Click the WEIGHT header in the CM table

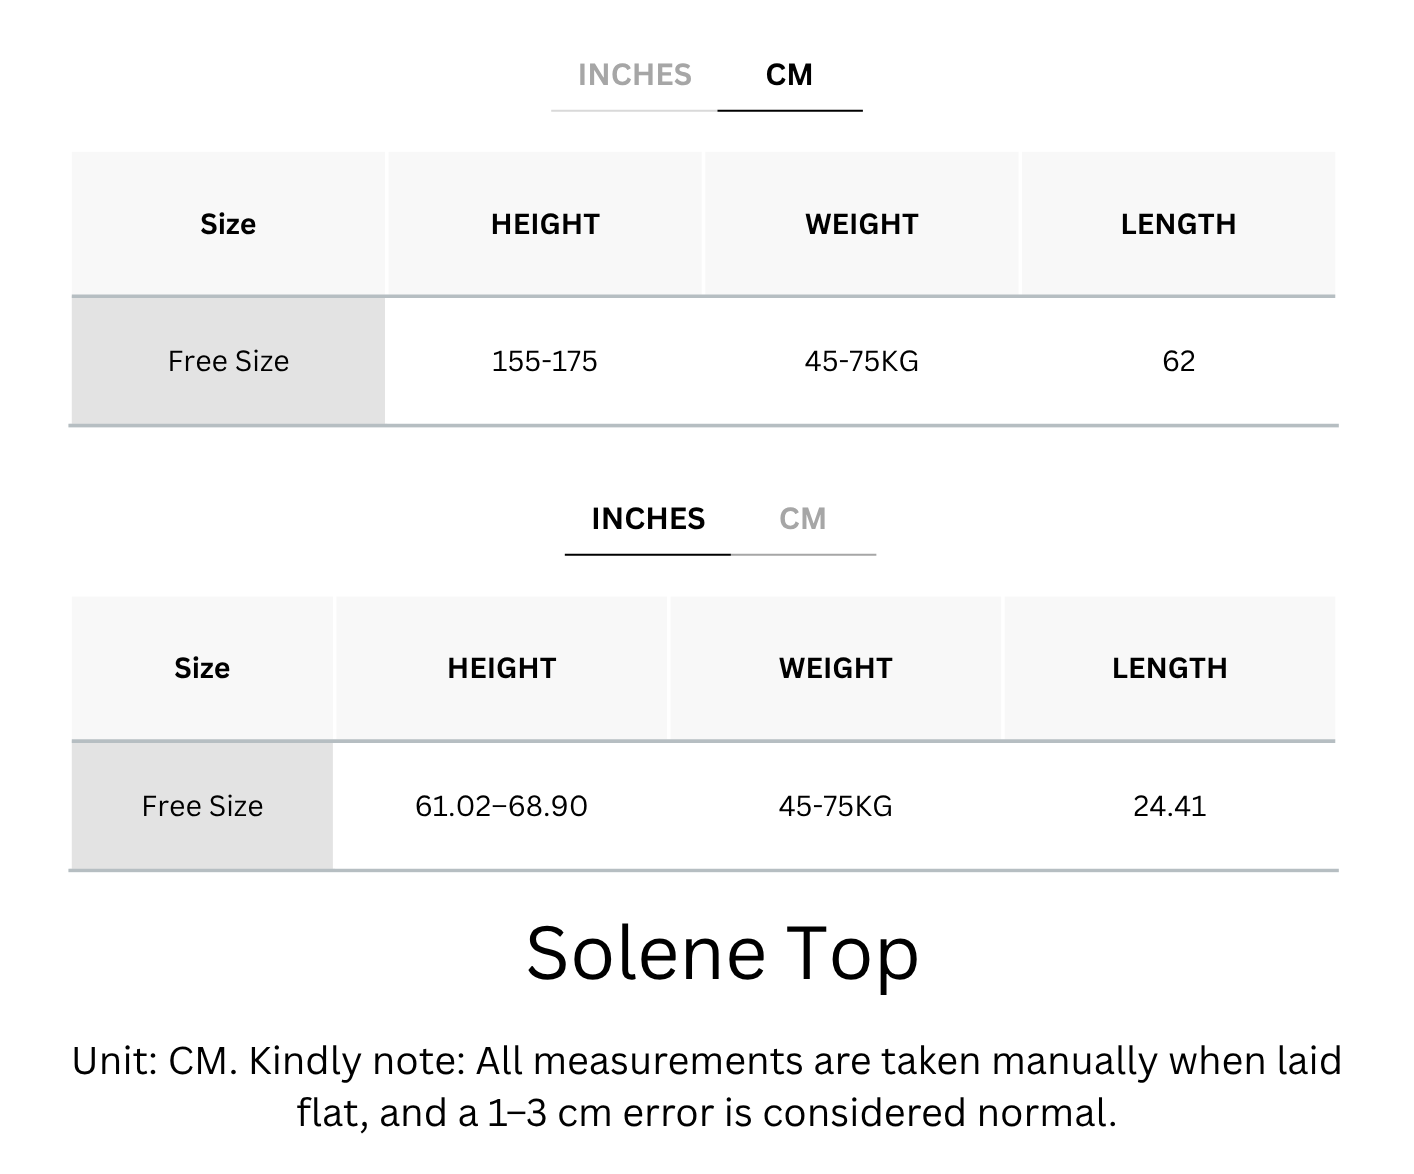862,224
